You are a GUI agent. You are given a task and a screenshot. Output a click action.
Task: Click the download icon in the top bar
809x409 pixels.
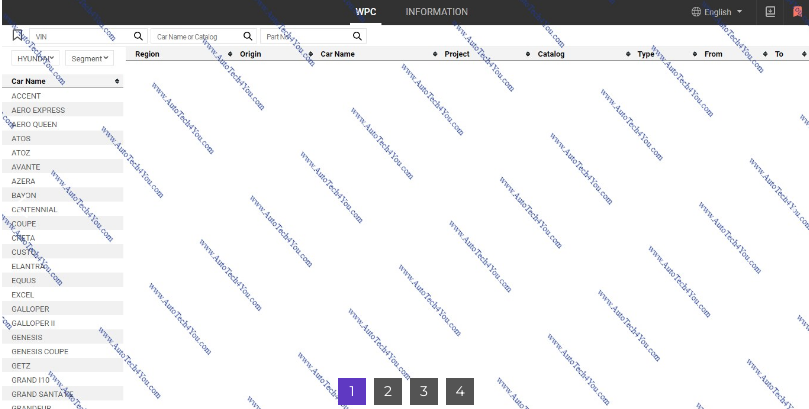pos(770,12)
